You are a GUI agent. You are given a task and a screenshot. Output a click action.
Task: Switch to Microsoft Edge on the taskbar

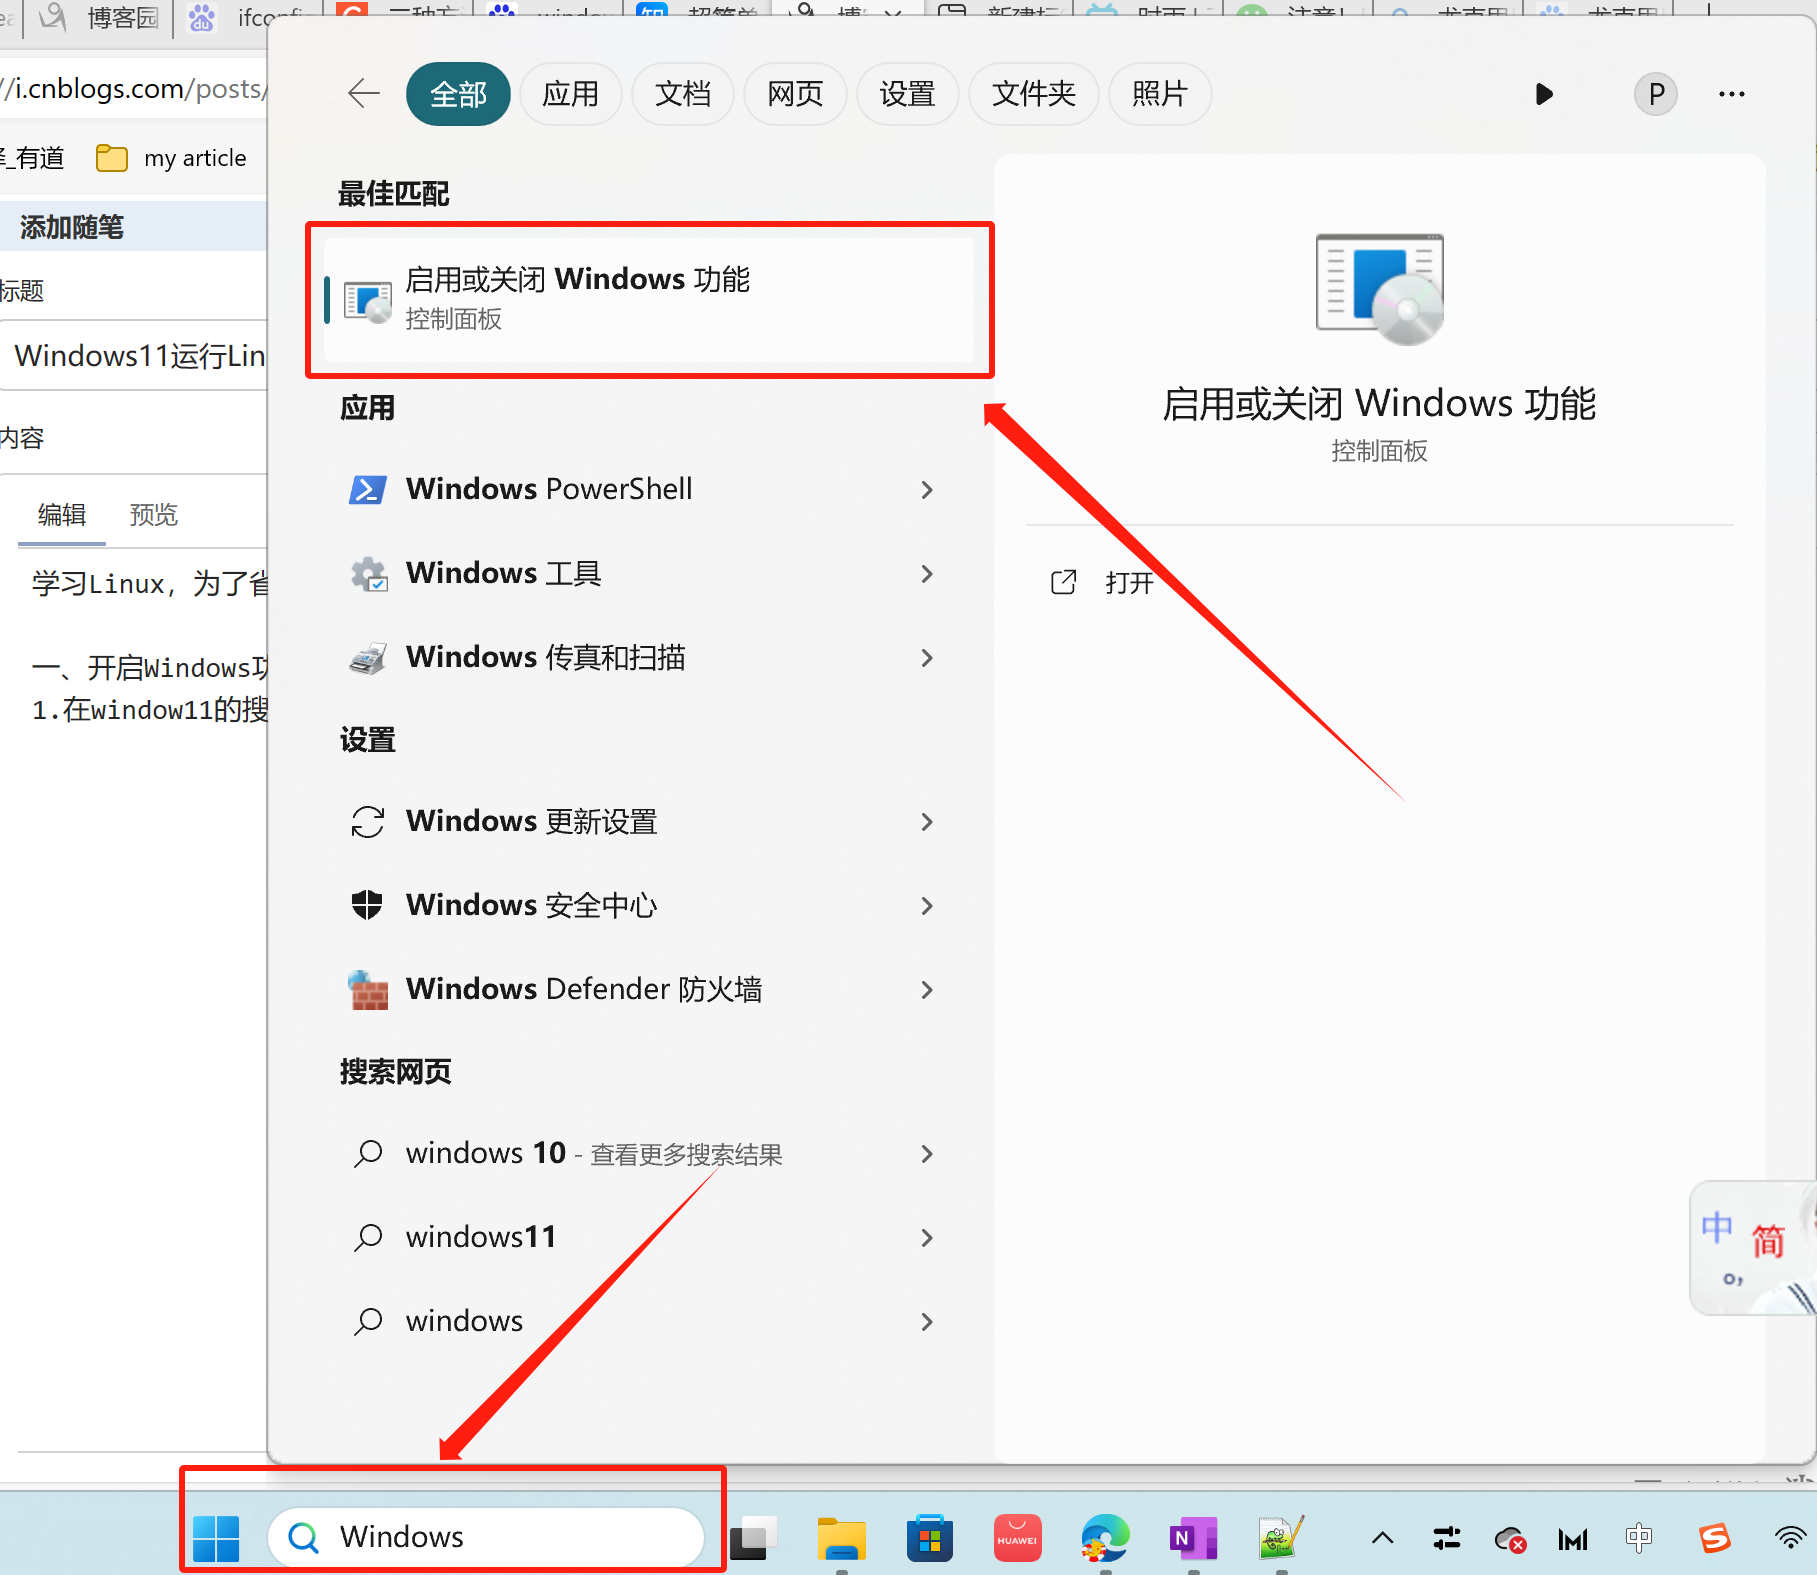point(1105,1538)
